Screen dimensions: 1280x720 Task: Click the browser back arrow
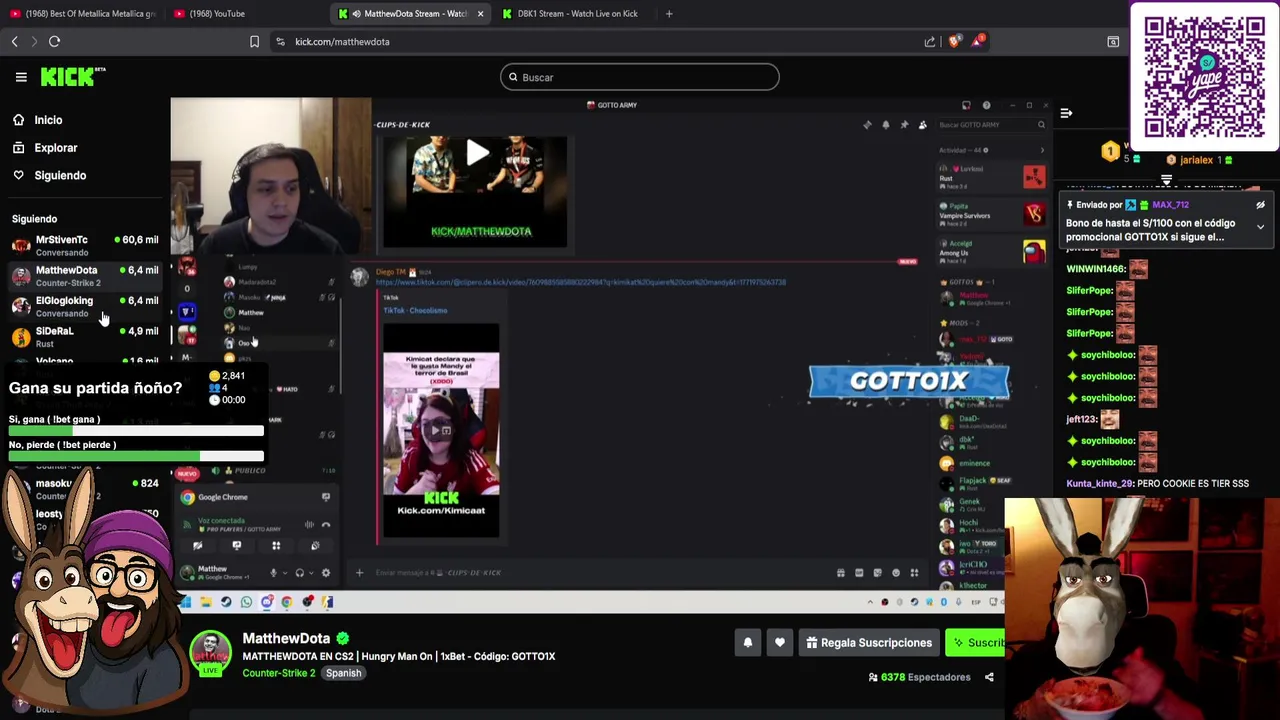click(x=14, y=42)
